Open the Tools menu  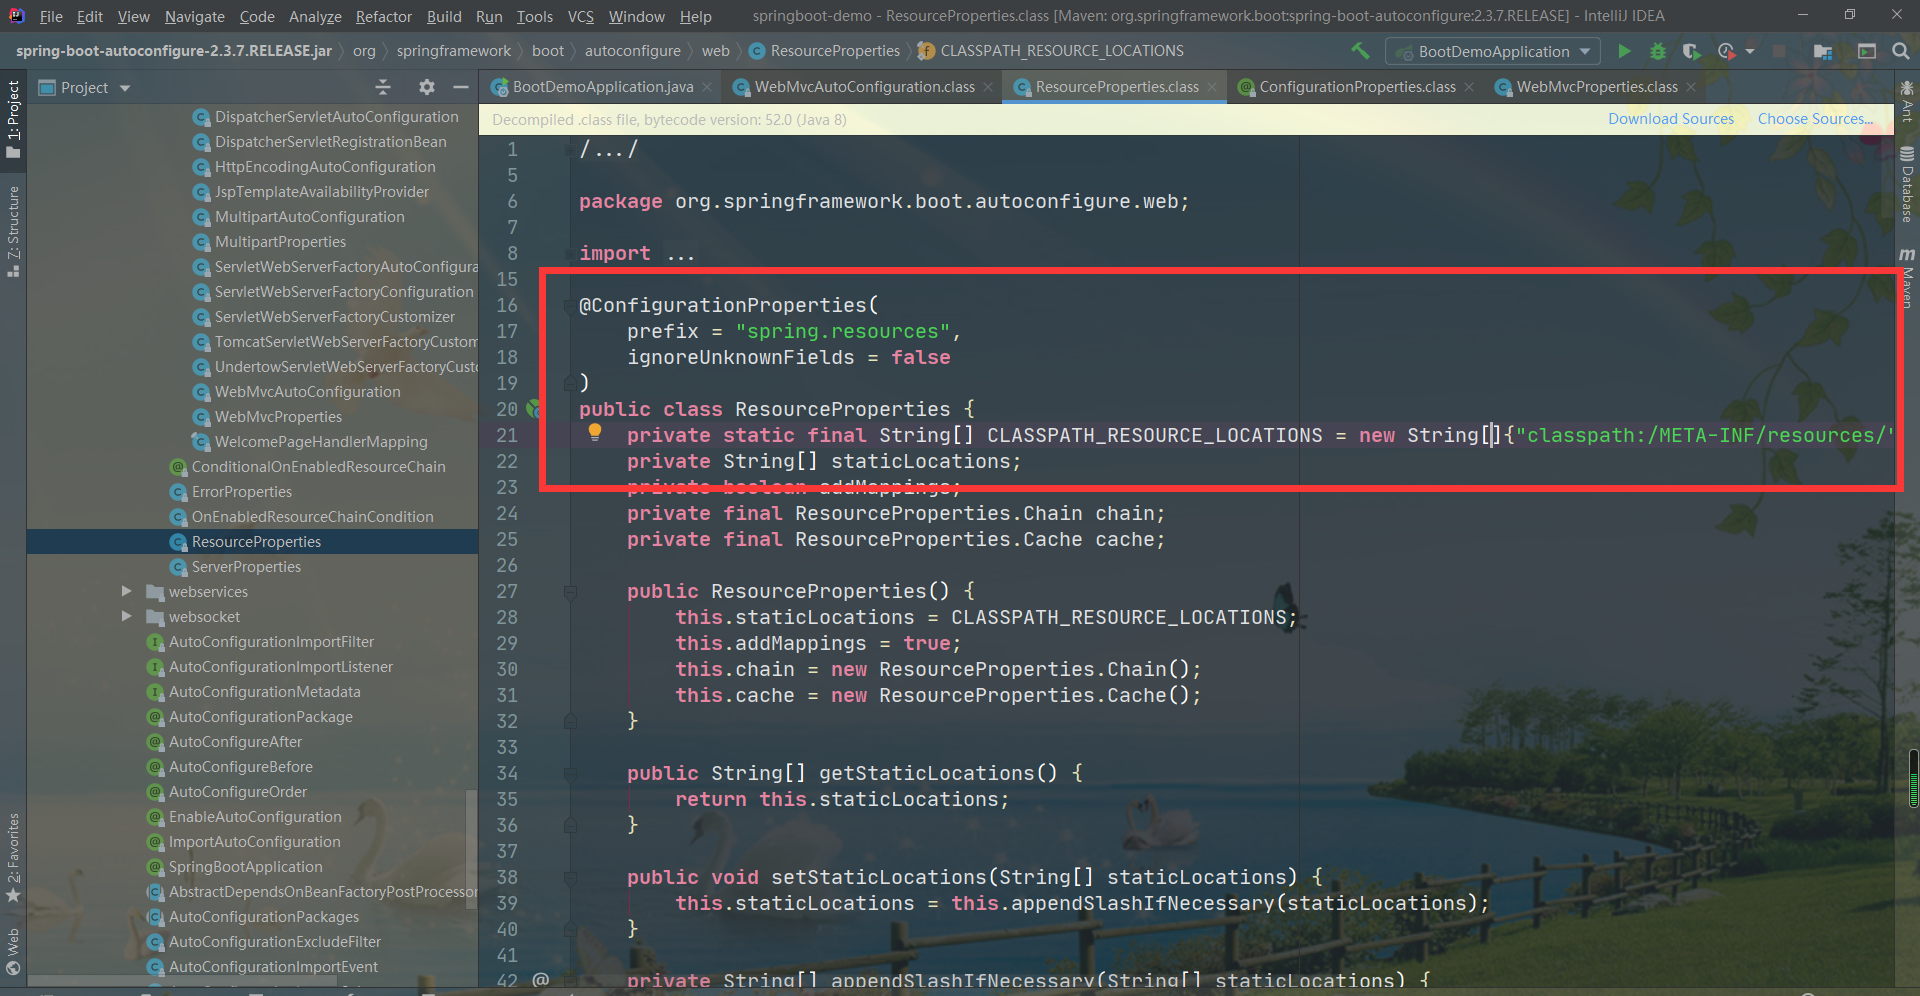point(534,16)
